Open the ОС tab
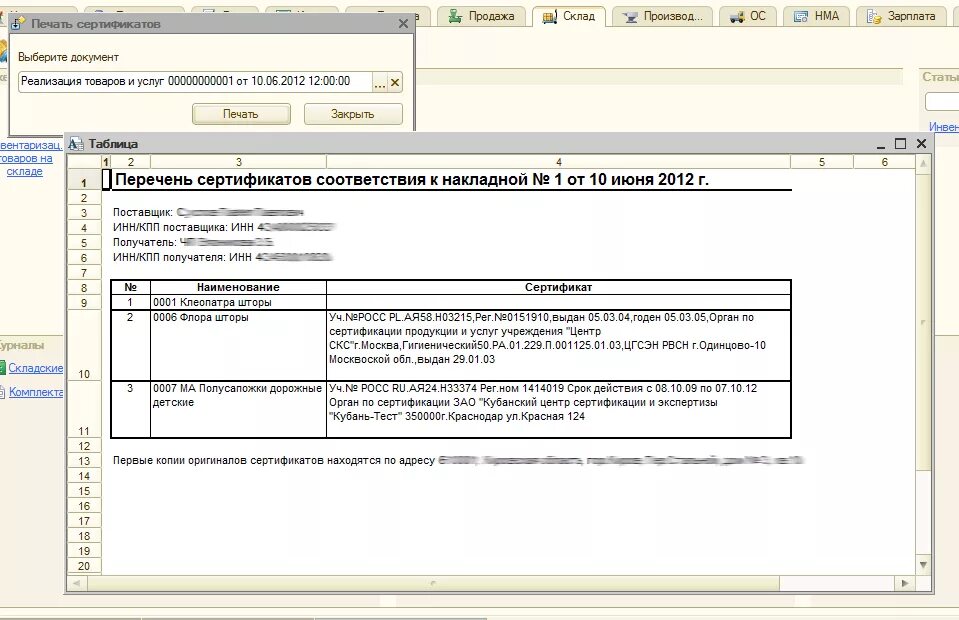The image size is (959, 620). click(x=747, y=17)
